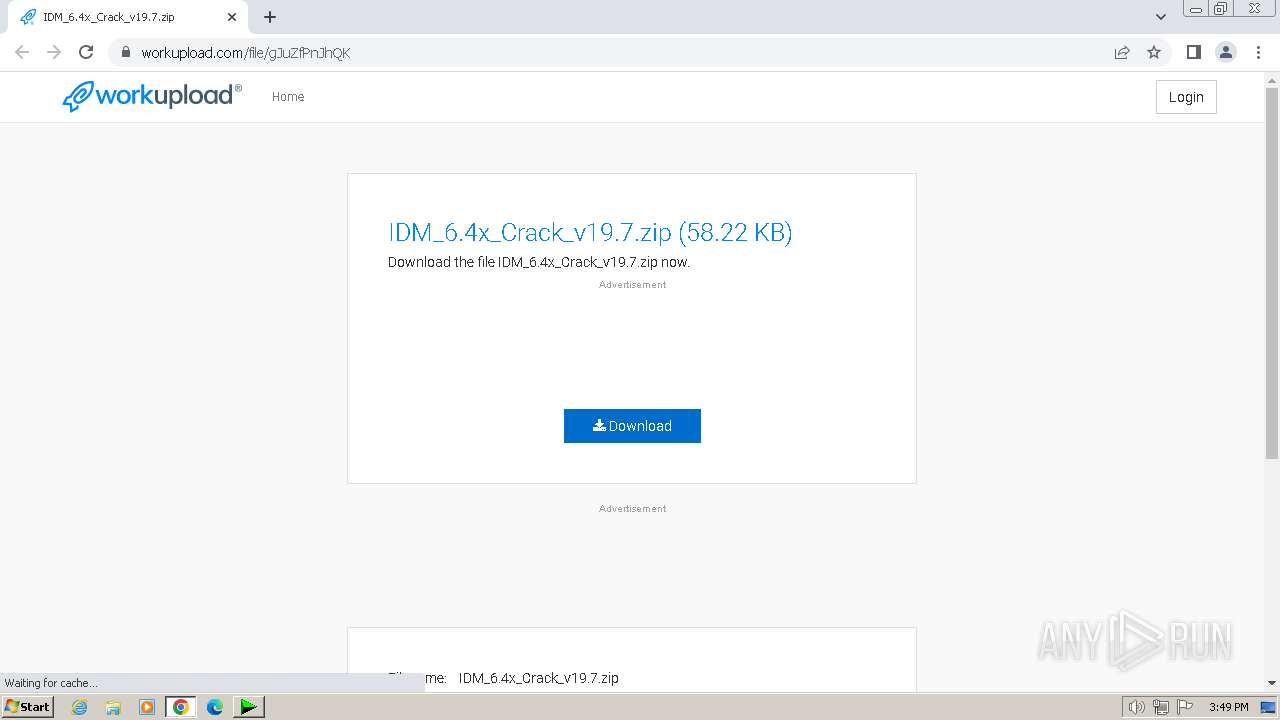Reload the workupload page
The width and height of the screenshot is (1280, 720).
point(86,52)
